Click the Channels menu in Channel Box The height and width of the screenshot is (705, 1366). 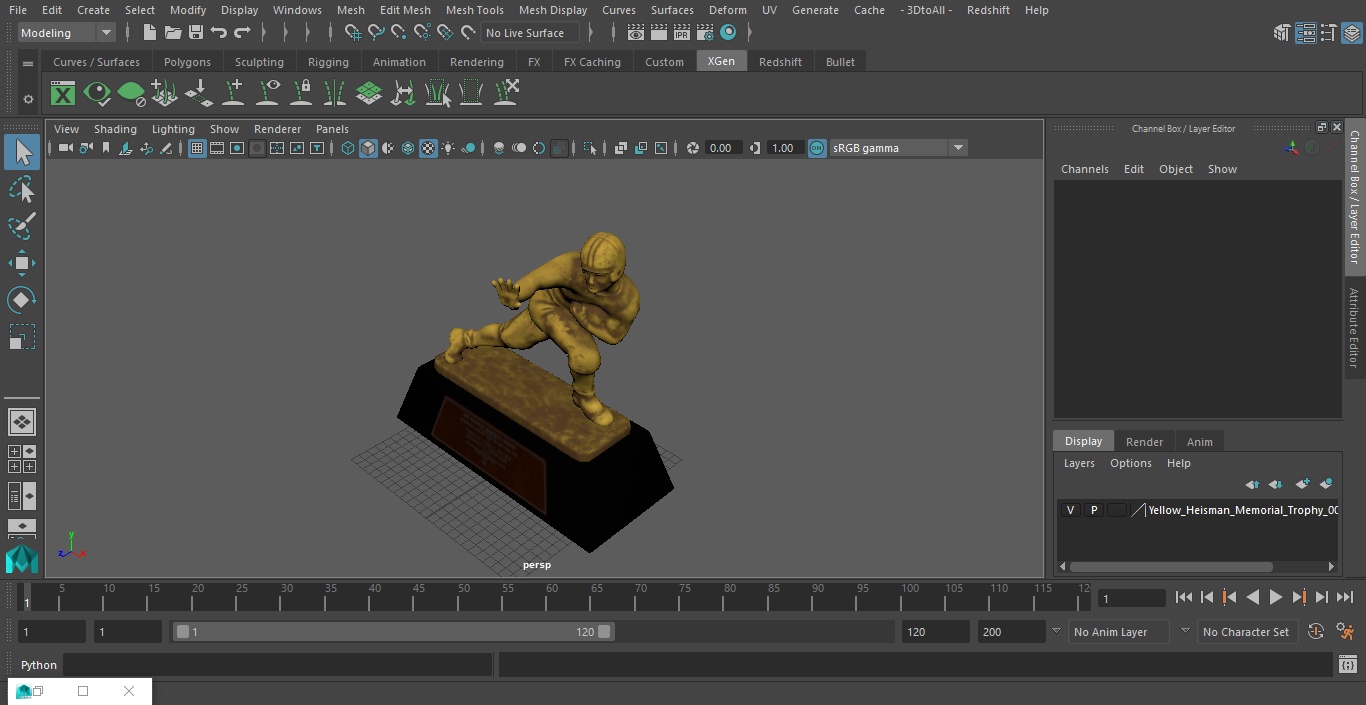tap(1085, 169)
